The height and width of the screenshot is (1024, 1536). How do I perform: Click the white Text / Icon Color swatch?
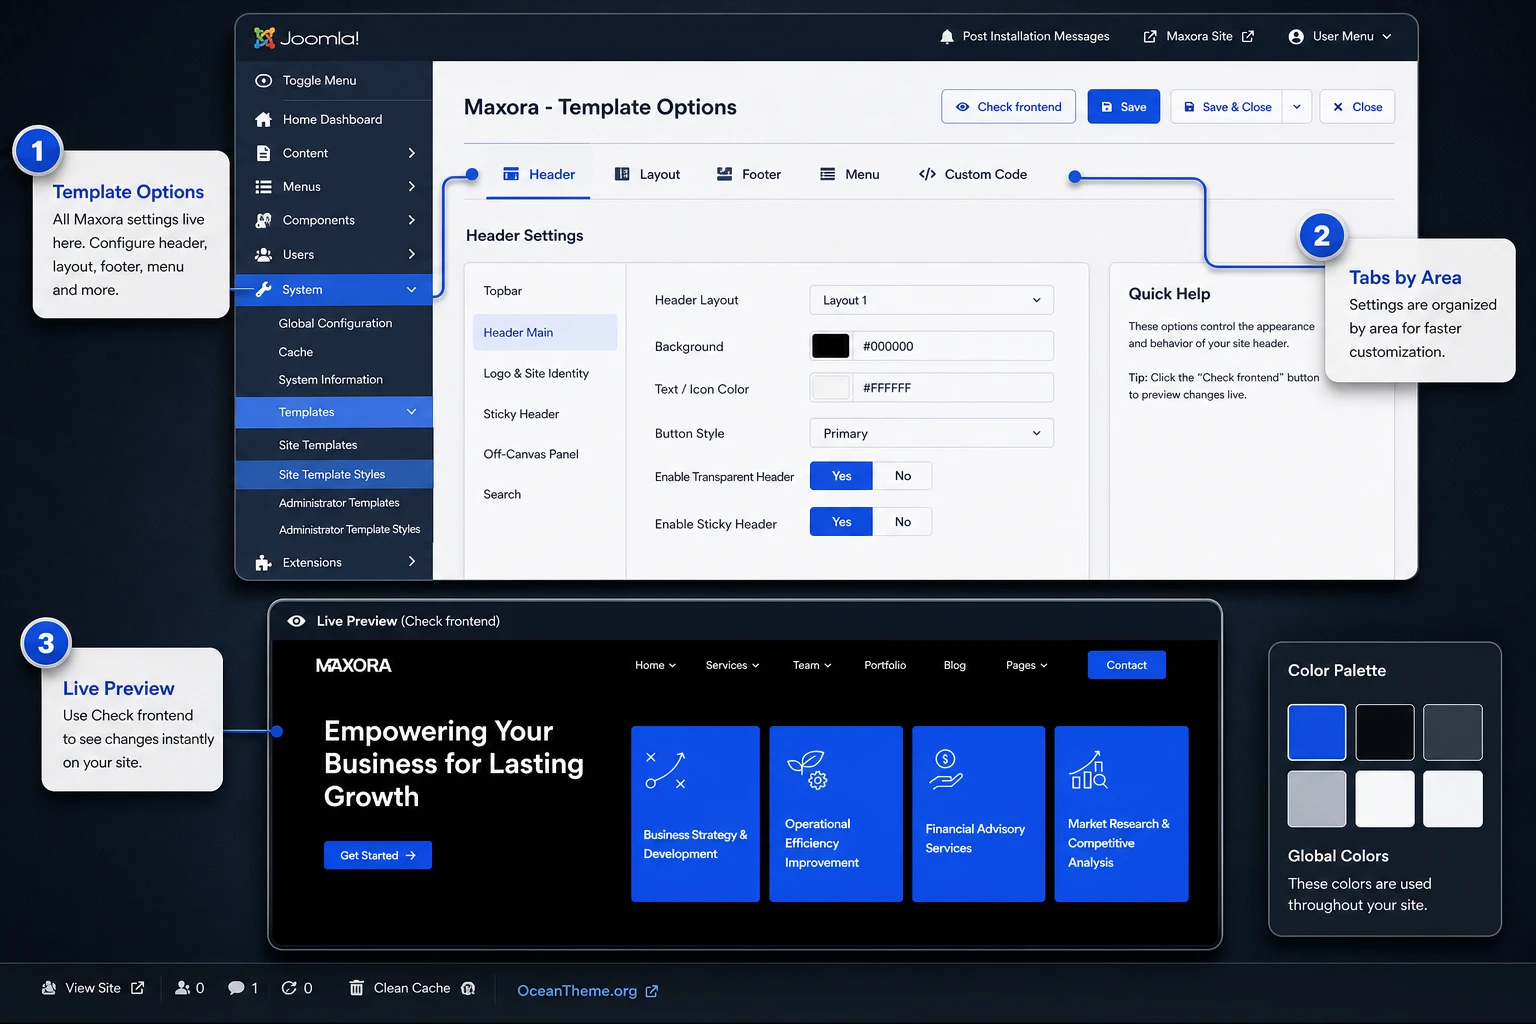click(x=830, y=388)
